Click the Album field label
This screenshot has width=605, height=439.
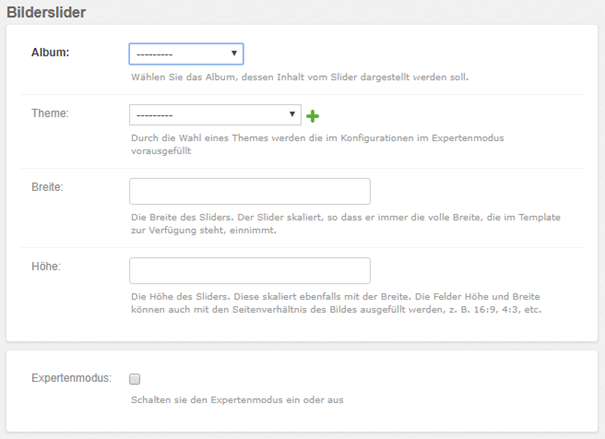pyautogui.click(x=50, y=53)
